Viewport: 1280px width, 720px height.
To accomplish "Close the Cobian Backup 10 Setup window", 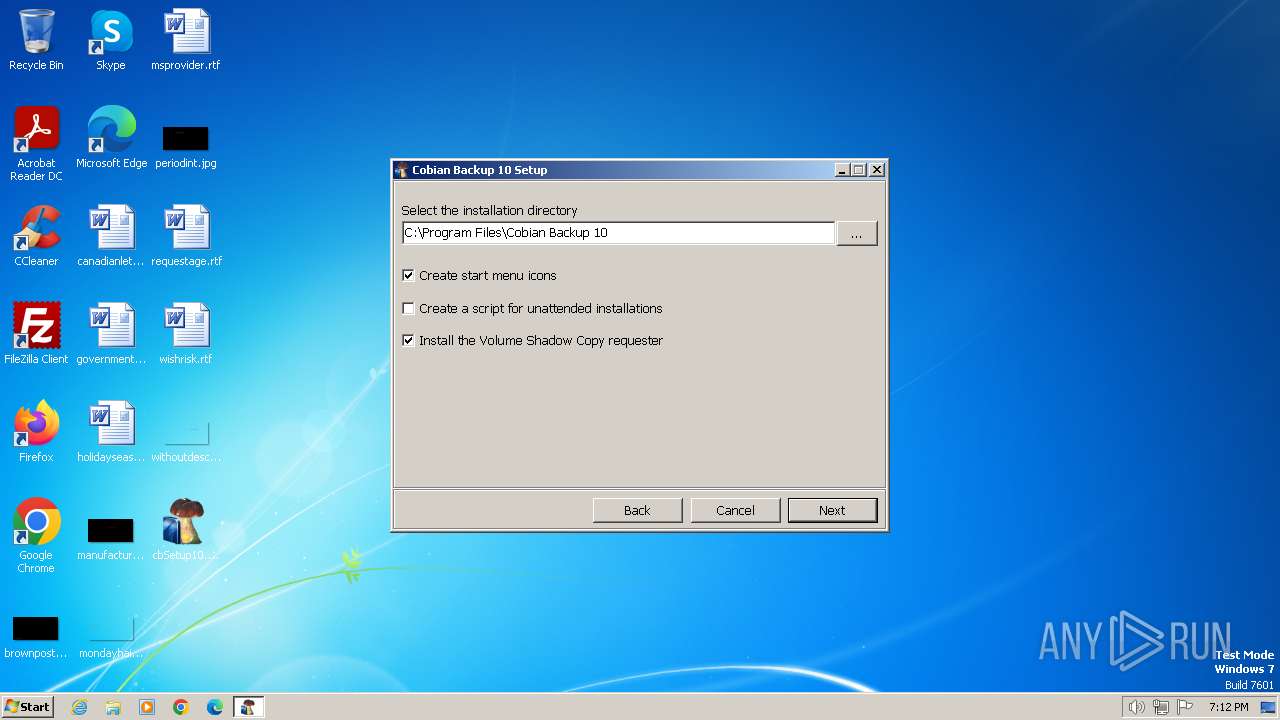I will [x=877, y=170].
